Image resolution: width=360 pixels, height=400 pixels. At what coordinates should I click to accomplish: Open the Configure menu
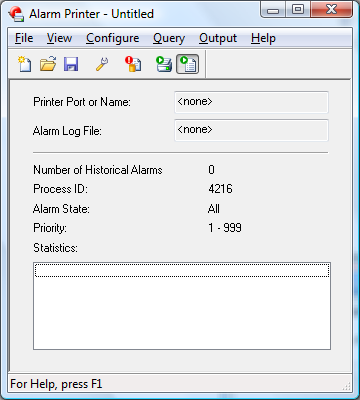113,38
